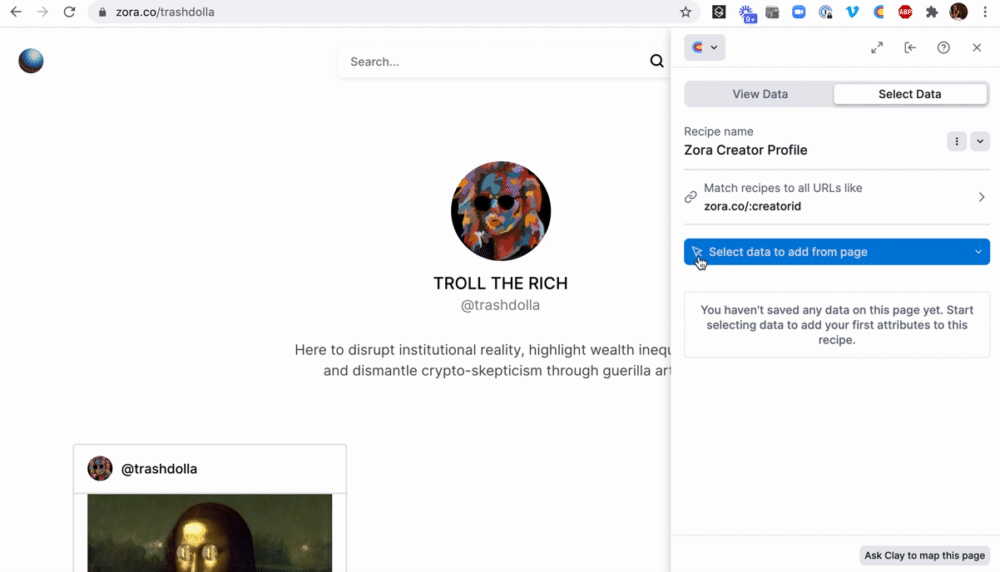The height and width of the screenshot is (572, 1000).
Task: Close the Clay side panel
Action: click(x=976, y=48)
